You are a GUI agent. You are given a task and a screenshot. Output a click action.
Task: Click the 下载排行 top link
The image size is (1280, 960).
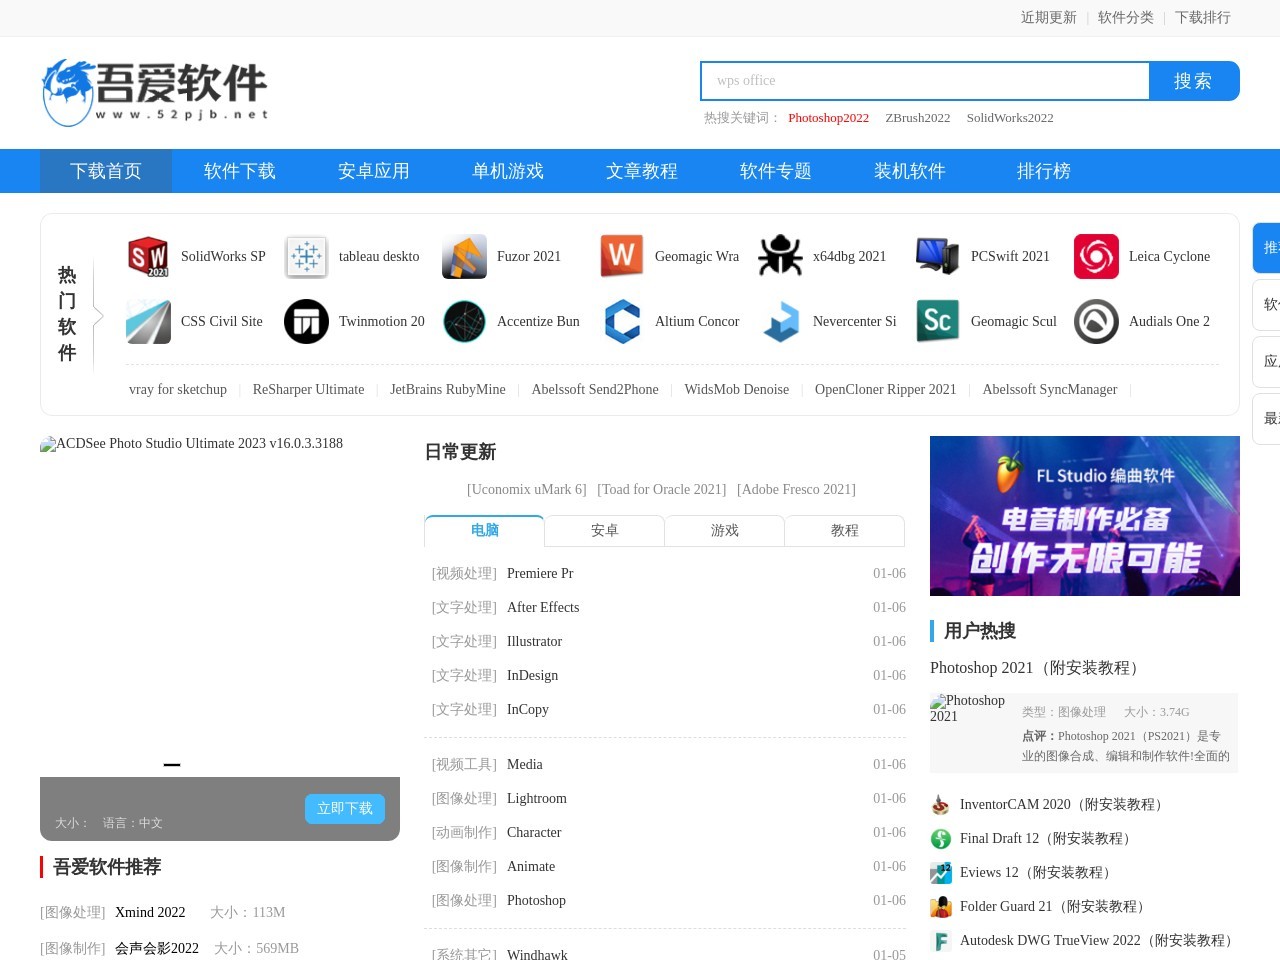pos(1202,17)
